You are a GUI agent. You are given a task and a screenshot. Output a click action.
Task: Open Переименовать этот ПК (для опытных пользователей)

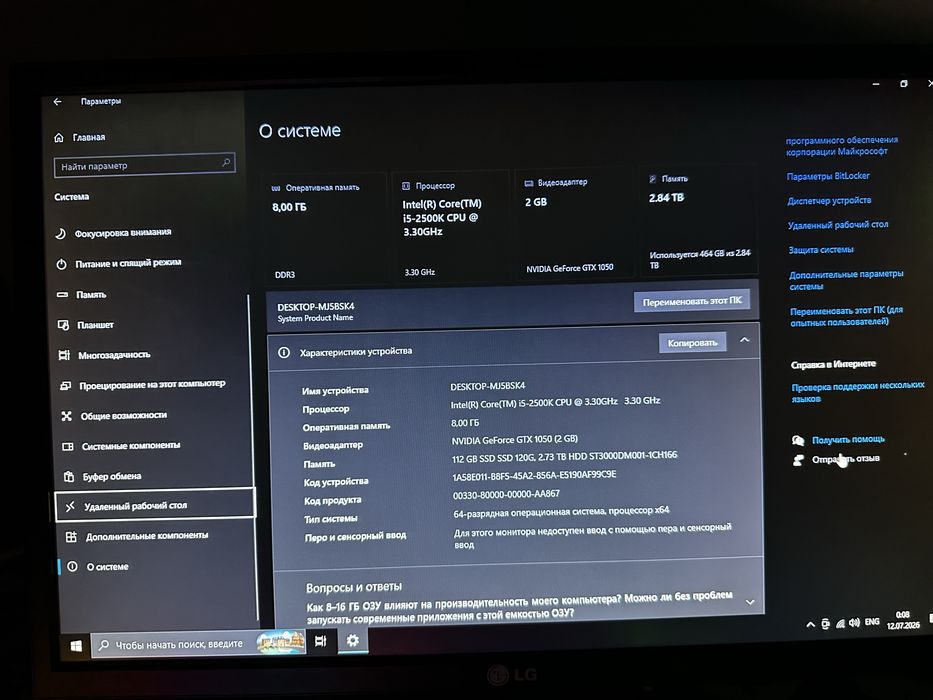847,316
